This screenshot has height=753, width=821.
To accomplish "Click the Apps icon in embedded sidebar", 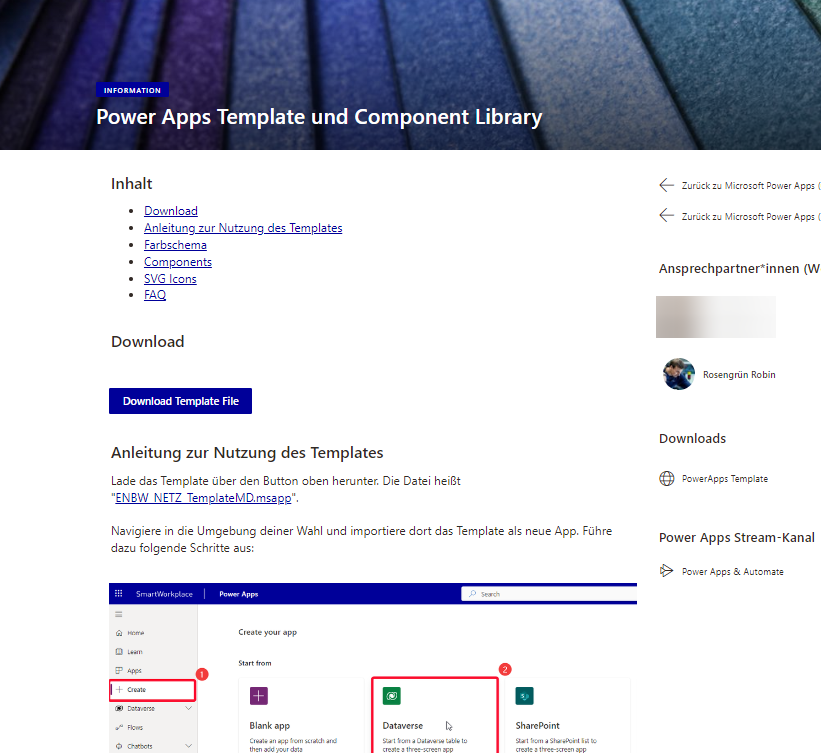I will [119, 670].
